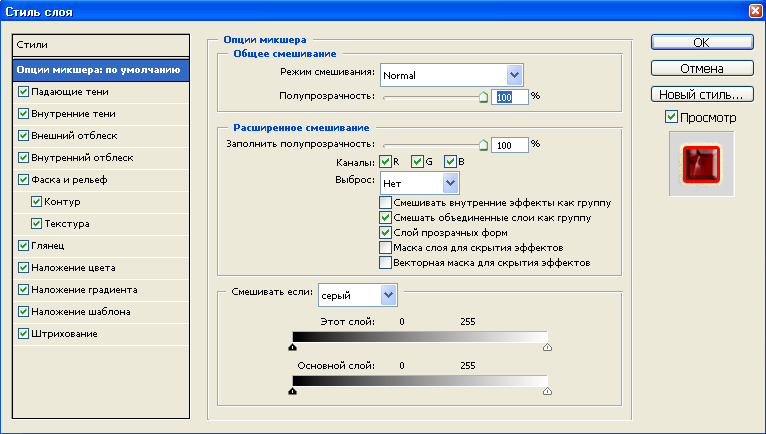Toggle the Просмотр preview checkbox
766x434 pixels.
(x=671, y=117)
